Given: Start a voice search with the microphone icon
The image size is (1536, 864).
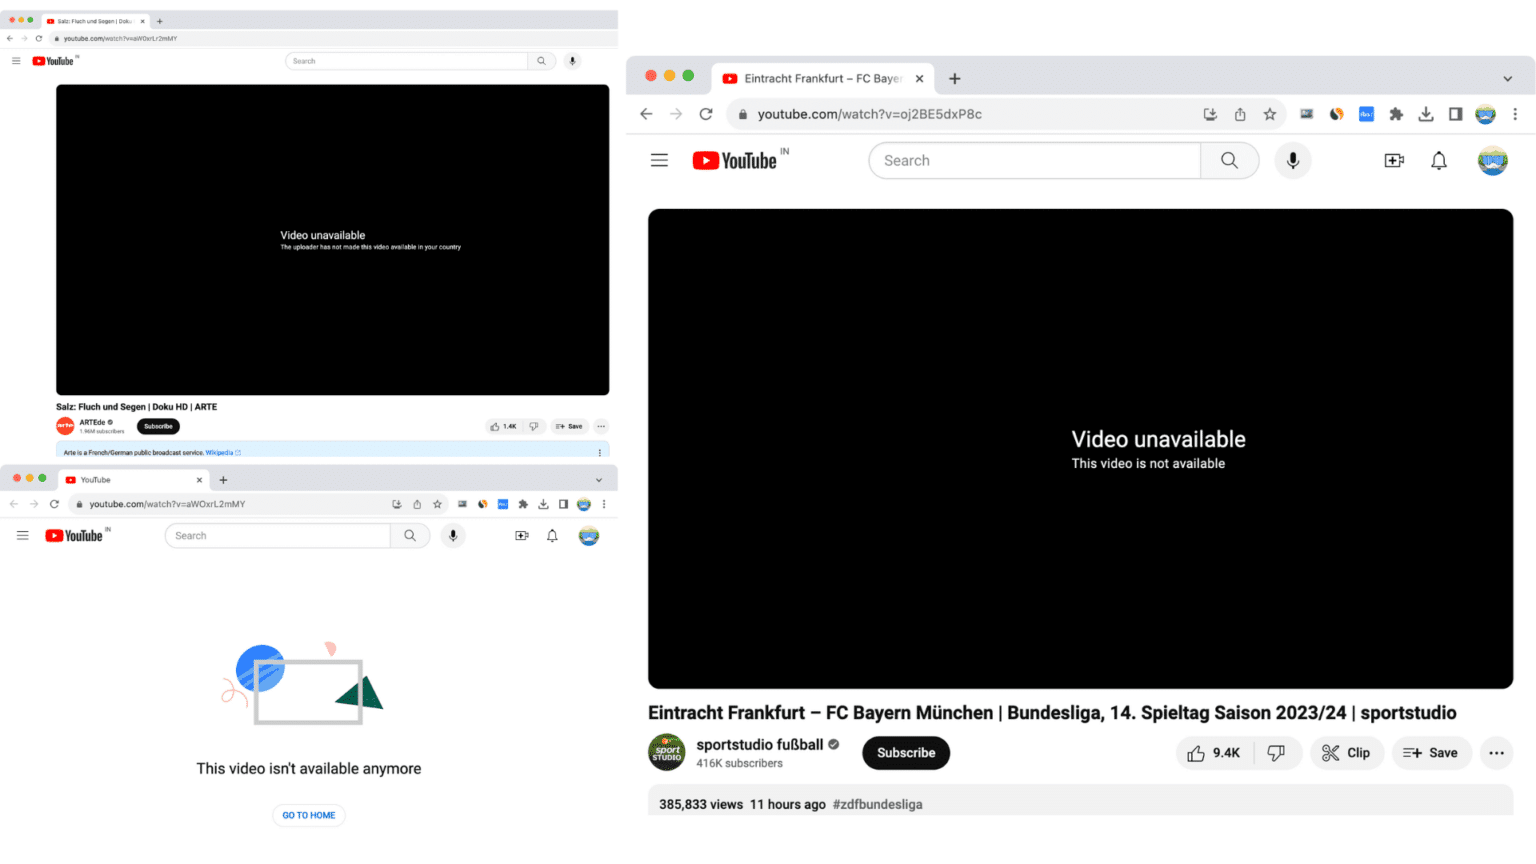Looking at the screenshot, I should [x=1293, y=160].
